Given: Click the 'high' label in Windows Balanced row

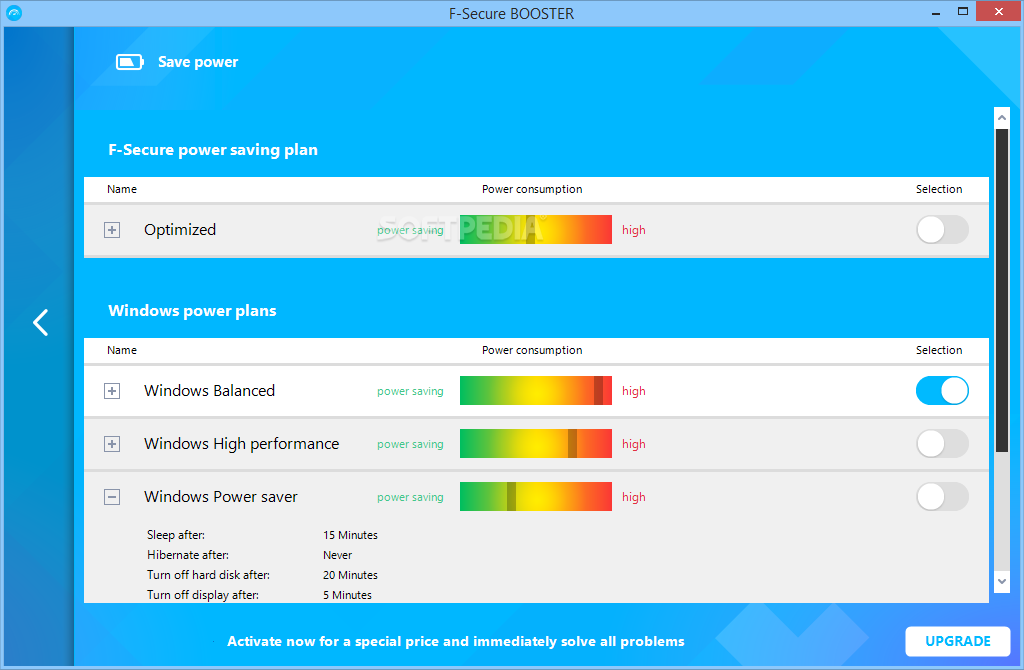Looking at the screenshot, I should [633, 391].
